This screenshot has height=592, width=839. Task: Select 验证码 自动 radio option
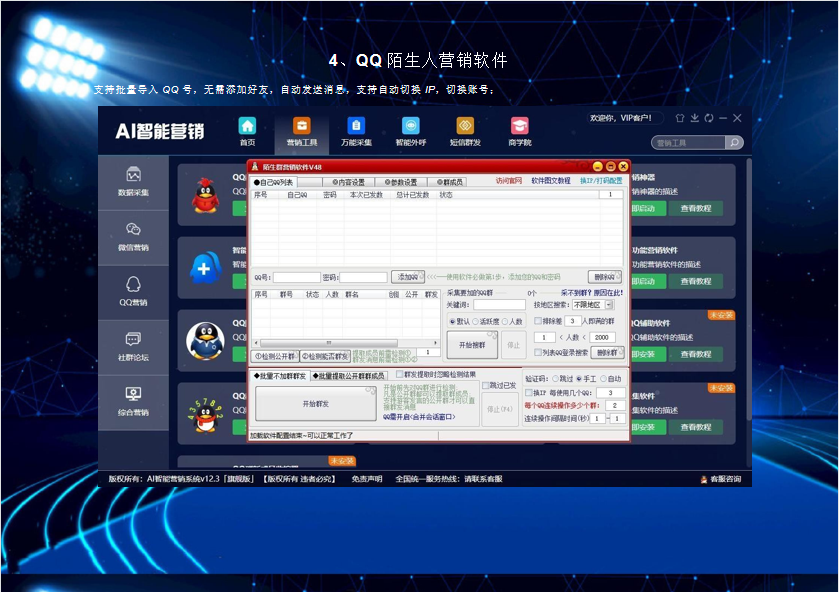click(x=603, y=378)
